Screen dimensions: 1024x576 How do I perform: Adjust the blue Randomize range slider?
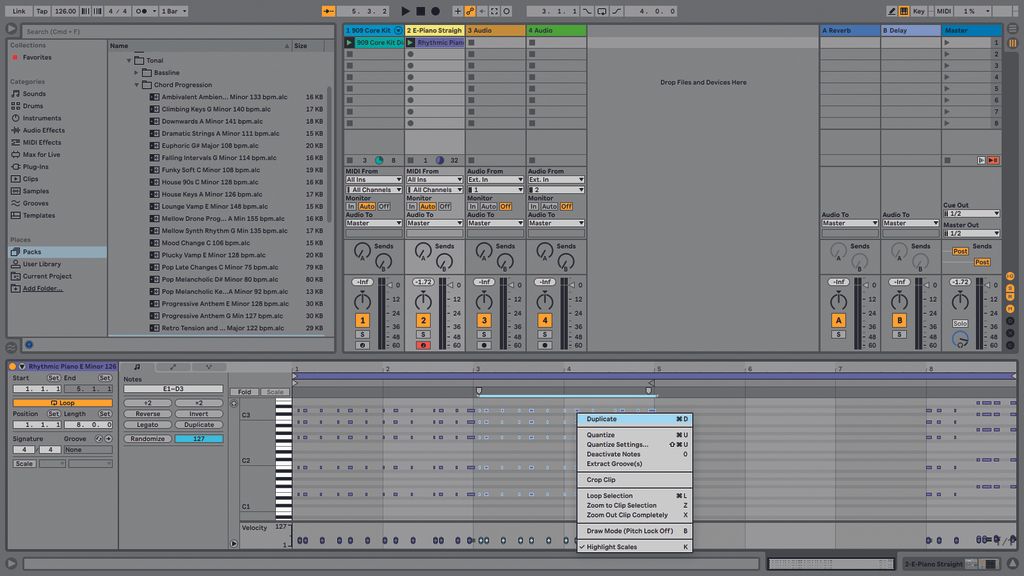tap(199, 439)
